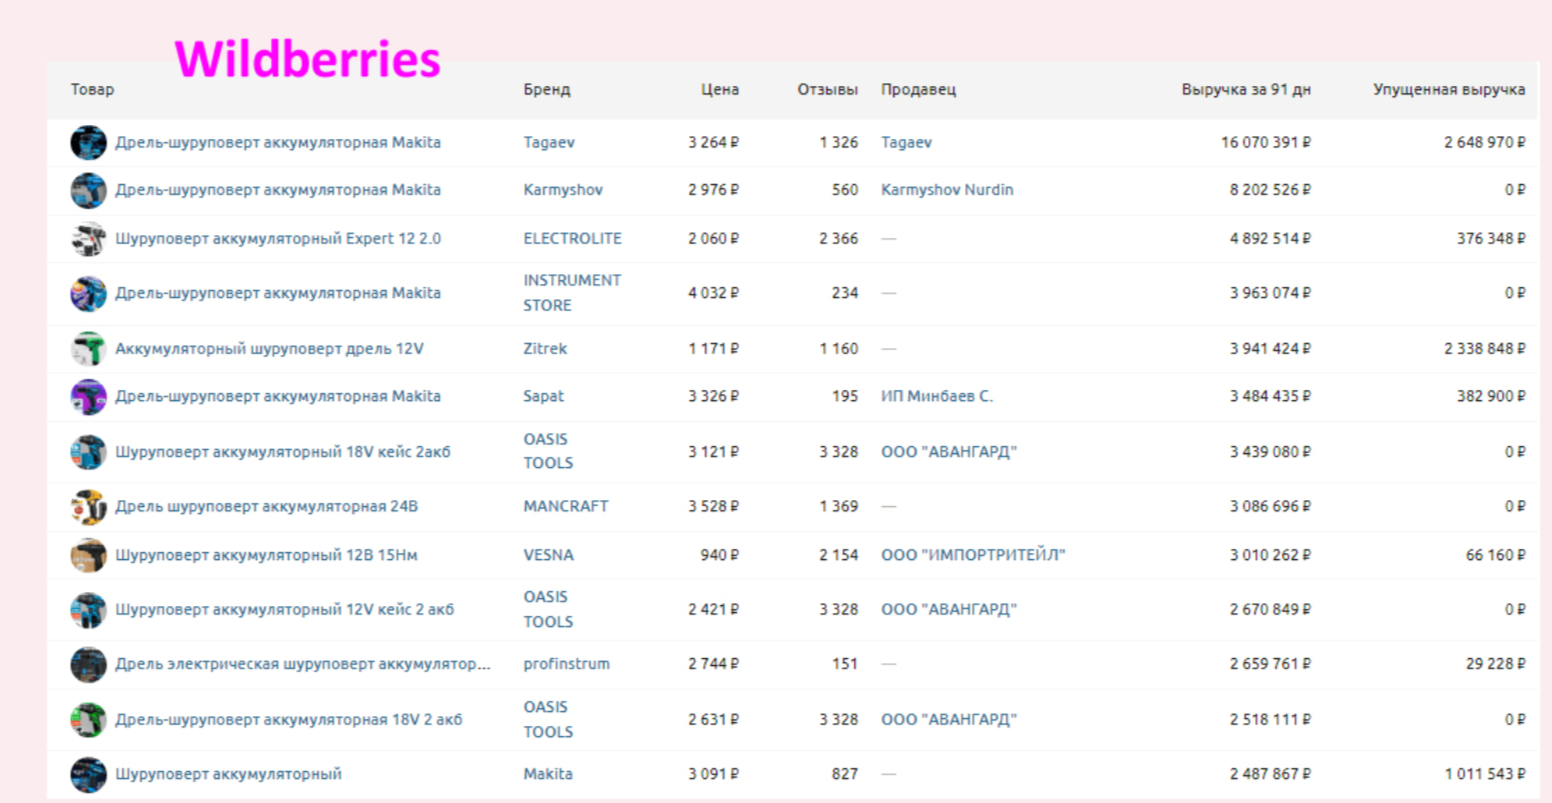Click Tagaev in the Бренд column
1552x803 pixels.
pyautogui.click(x=549, y=142)
